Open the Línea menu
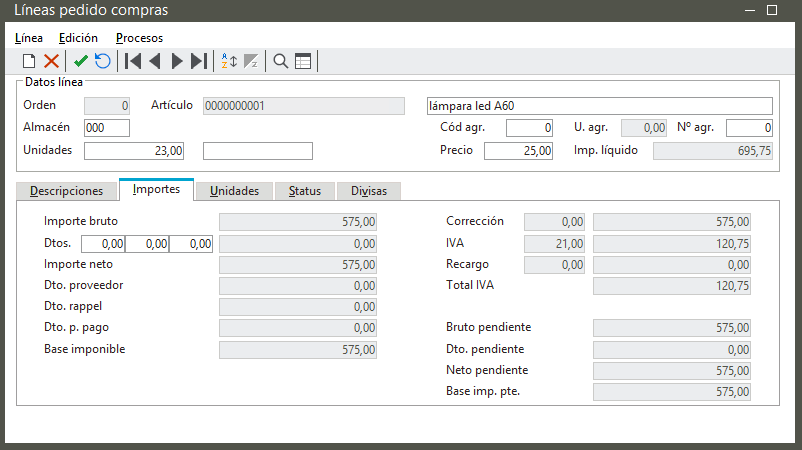The width and height of the screenshot is (802, 450). click(x=29, y=38)
